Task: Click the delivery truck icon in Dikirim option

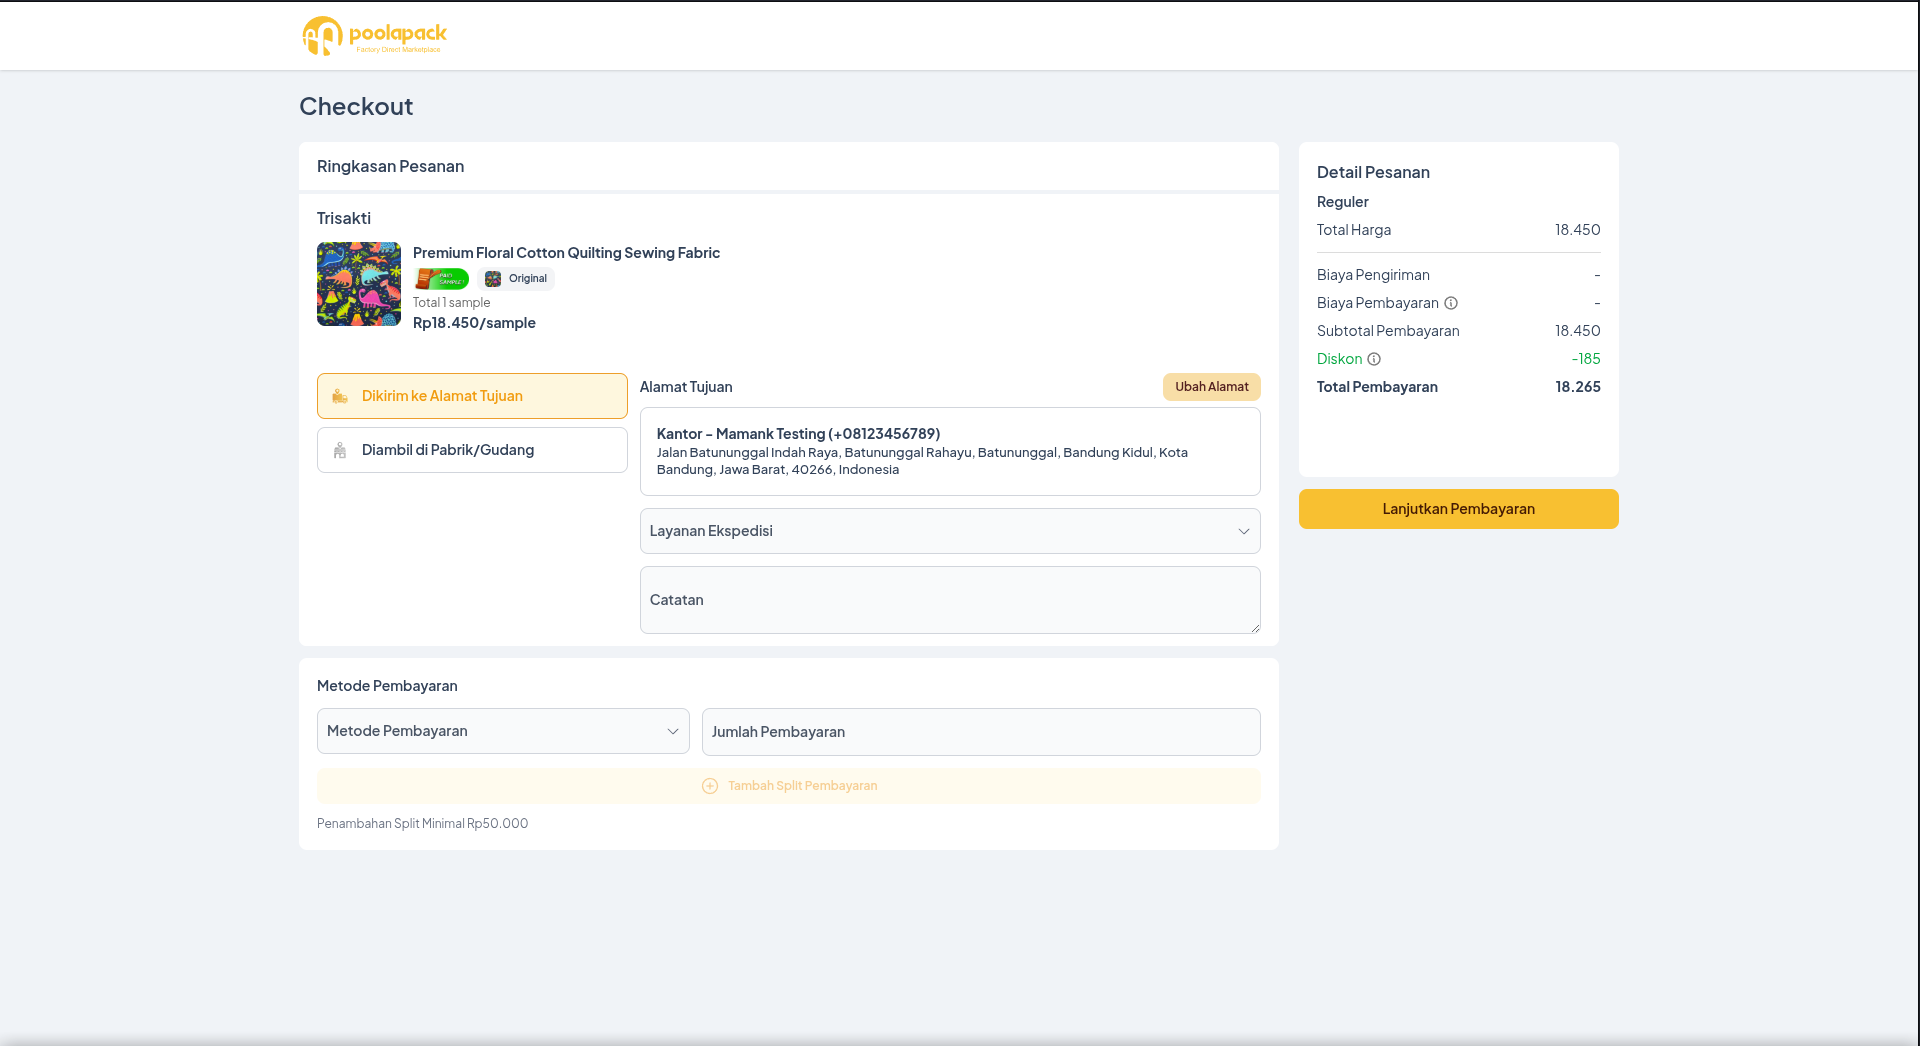Action: click(340, 396)
